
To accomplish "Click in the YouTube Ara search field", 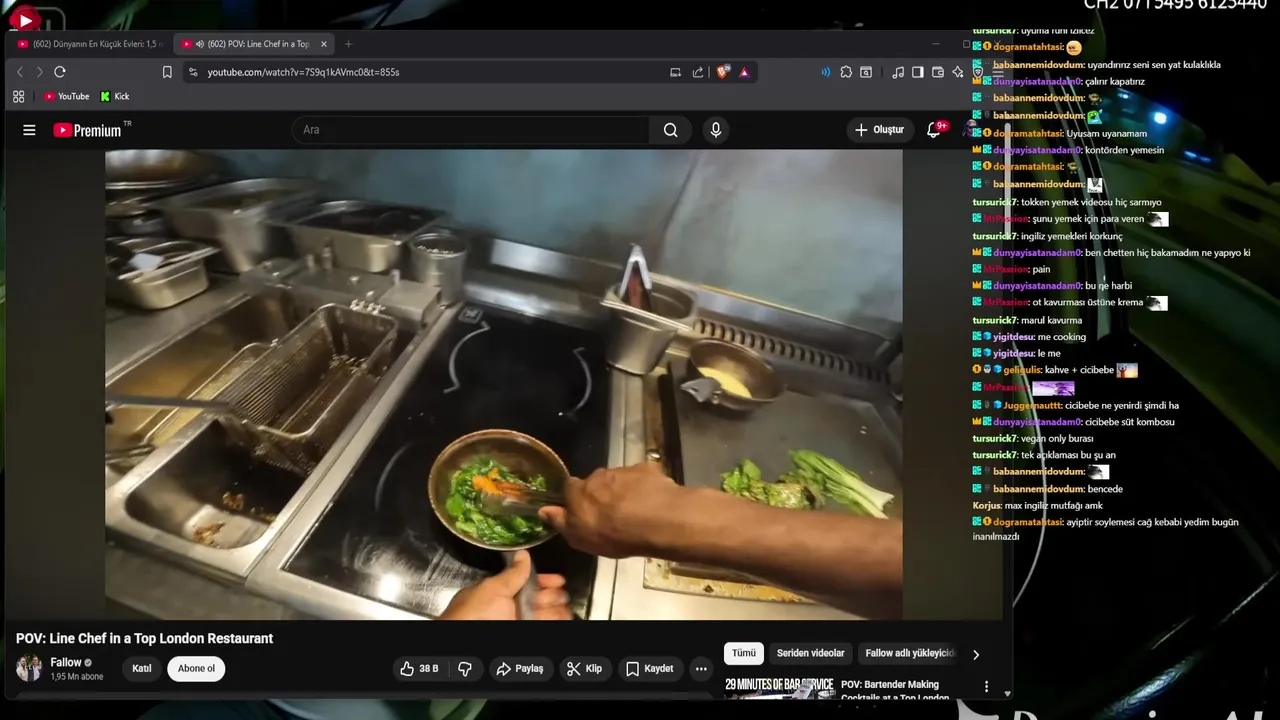I will tap(470, 130).
